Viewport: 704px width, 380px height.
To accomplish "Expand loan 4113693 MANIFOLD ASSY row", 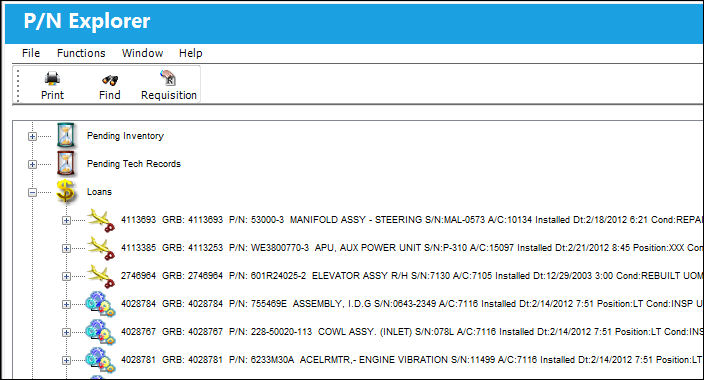I will [66, 221].
